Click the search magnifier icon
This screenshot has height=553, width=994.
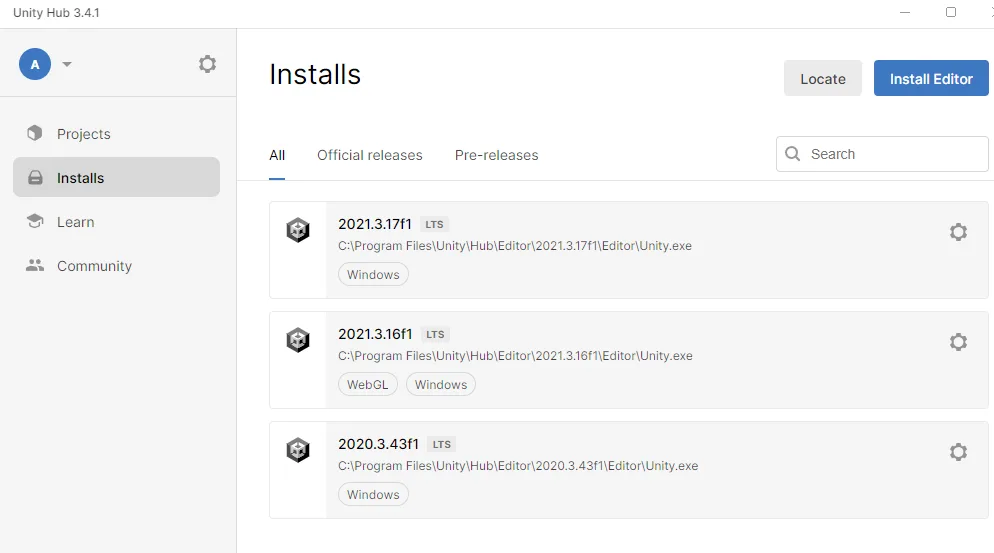[x=792, y=153]
